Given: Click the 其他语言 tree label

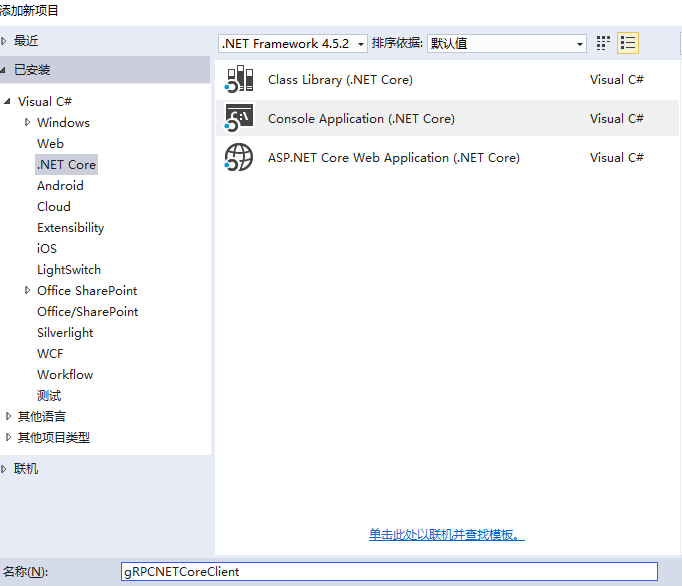Looking at the screenshot, I should 42,416.
